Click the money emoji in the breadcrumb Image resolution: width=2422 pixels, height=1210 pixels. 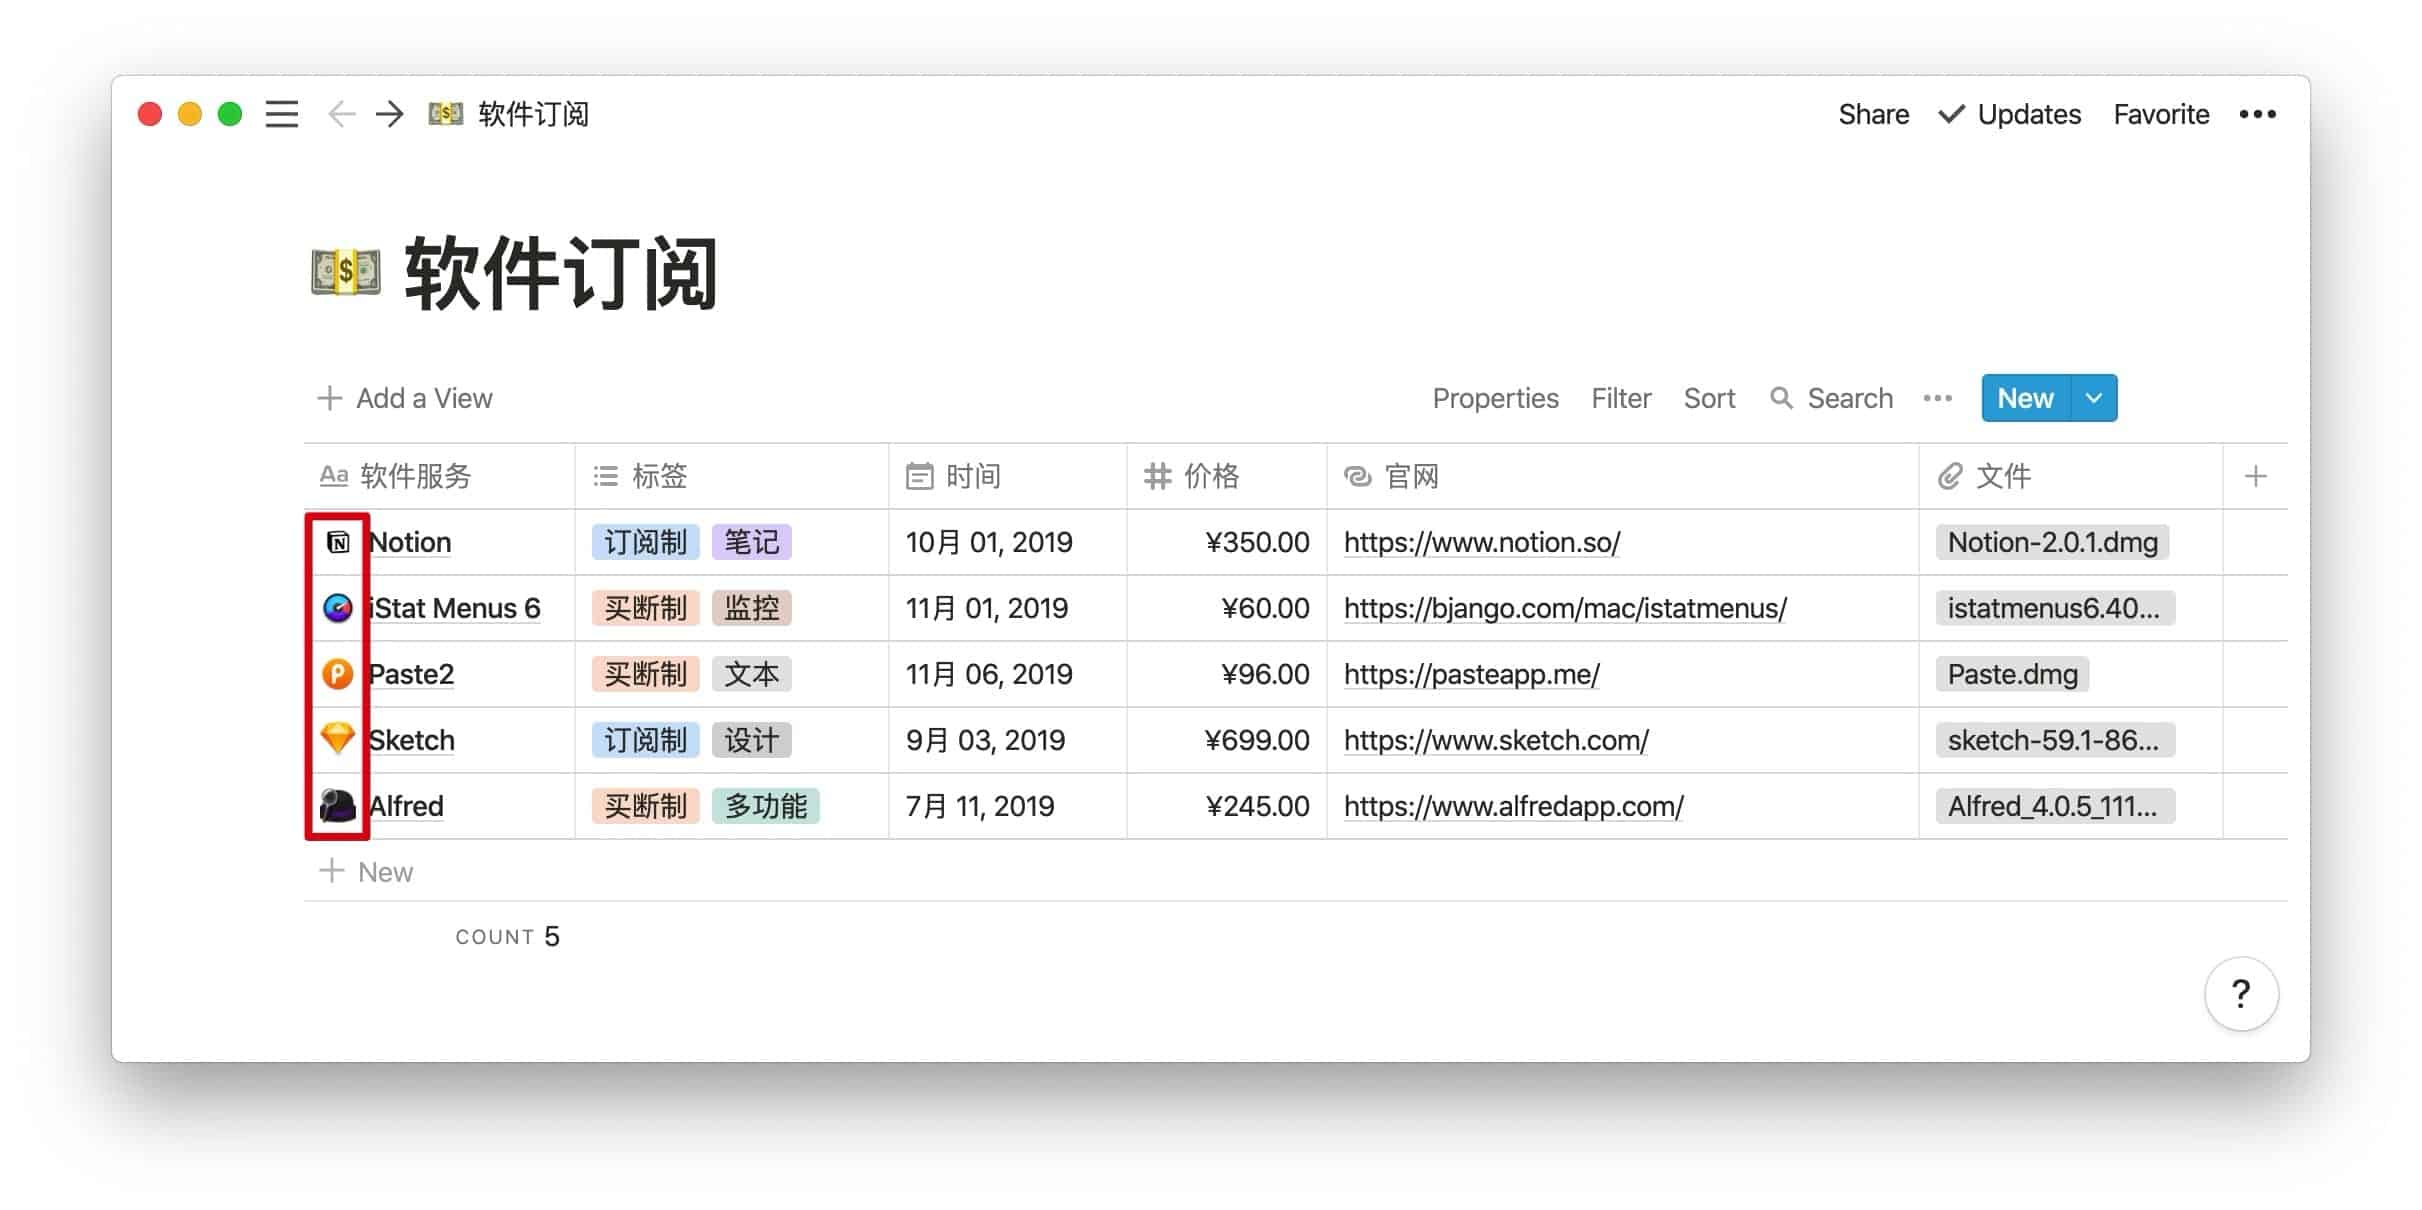coord(446,114)
